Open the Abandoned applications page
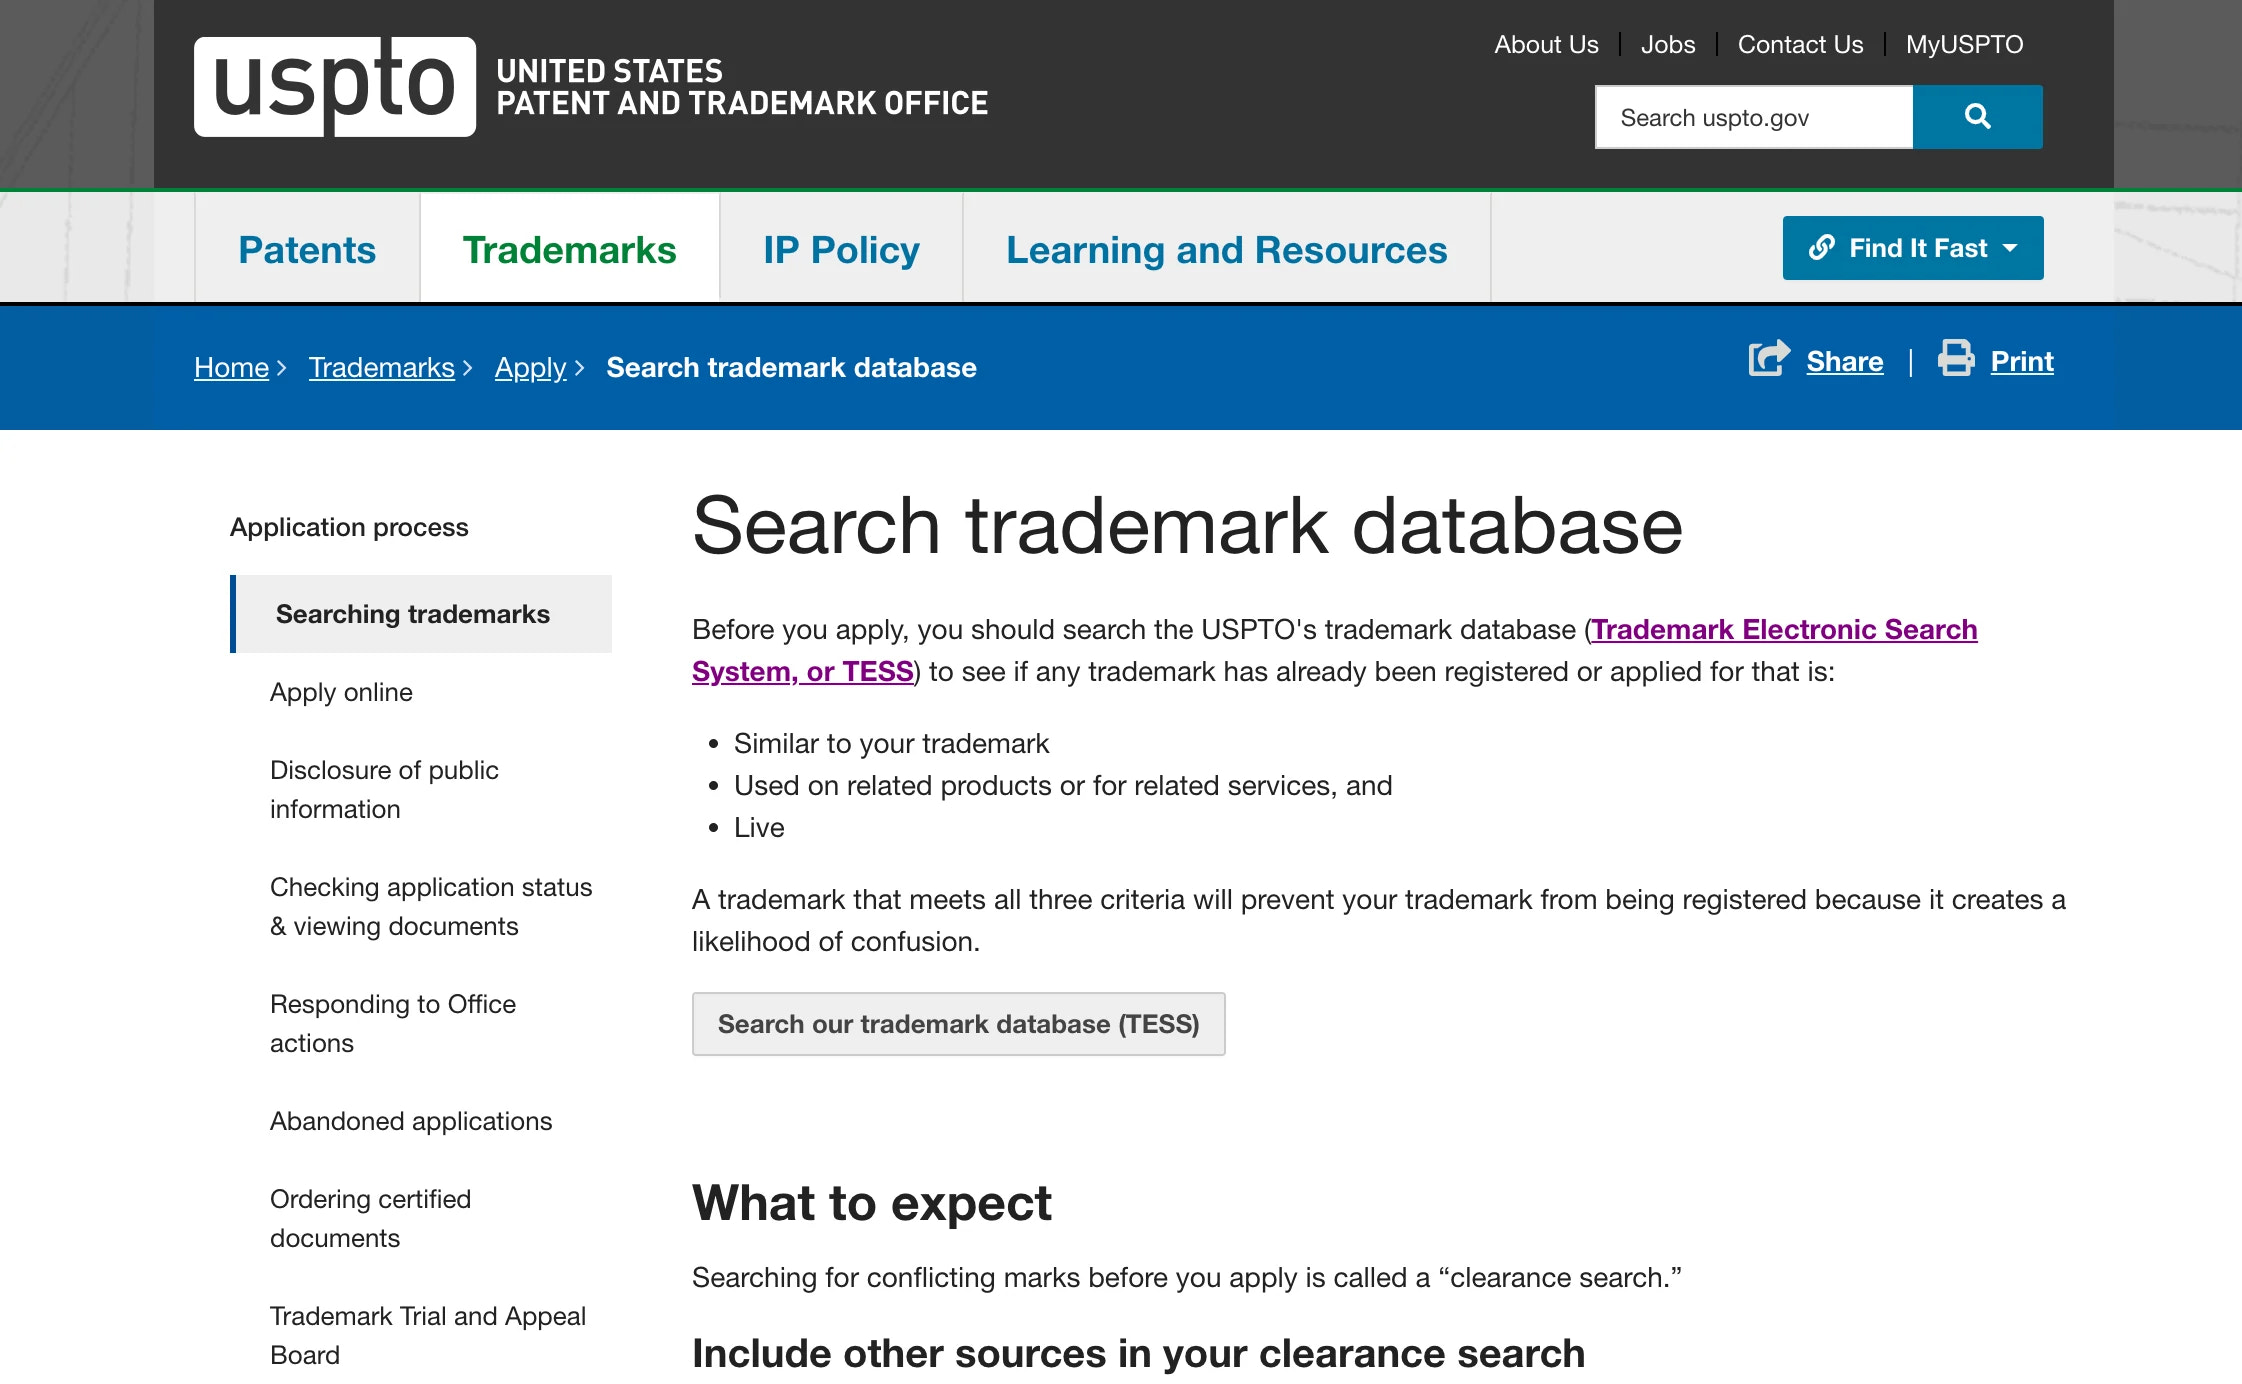This screenshot has height=1384, width=2242. pos(410,1121)
